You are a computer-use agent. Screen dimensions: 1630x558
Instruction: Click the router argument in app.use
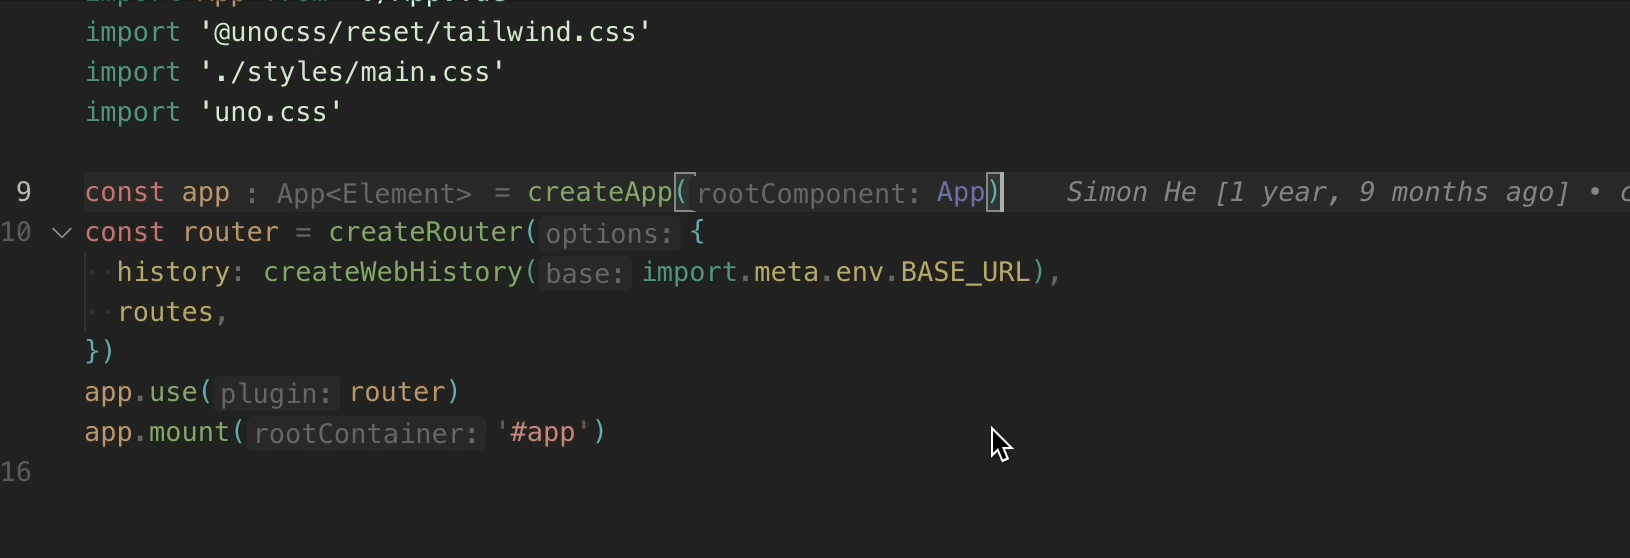pyautogui.click(x=397, y=392)
